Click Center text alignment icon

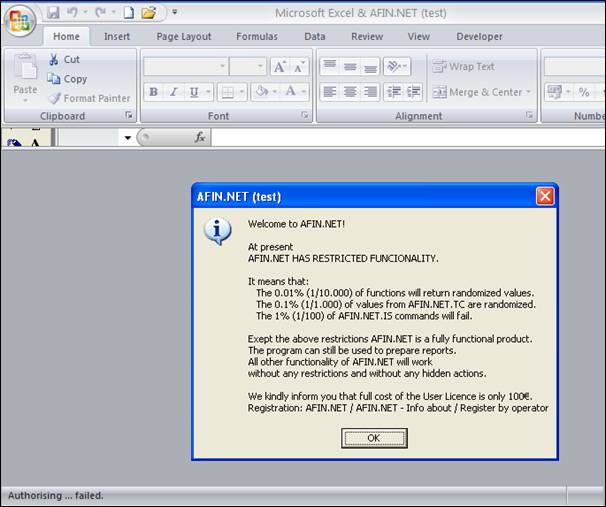350,92
